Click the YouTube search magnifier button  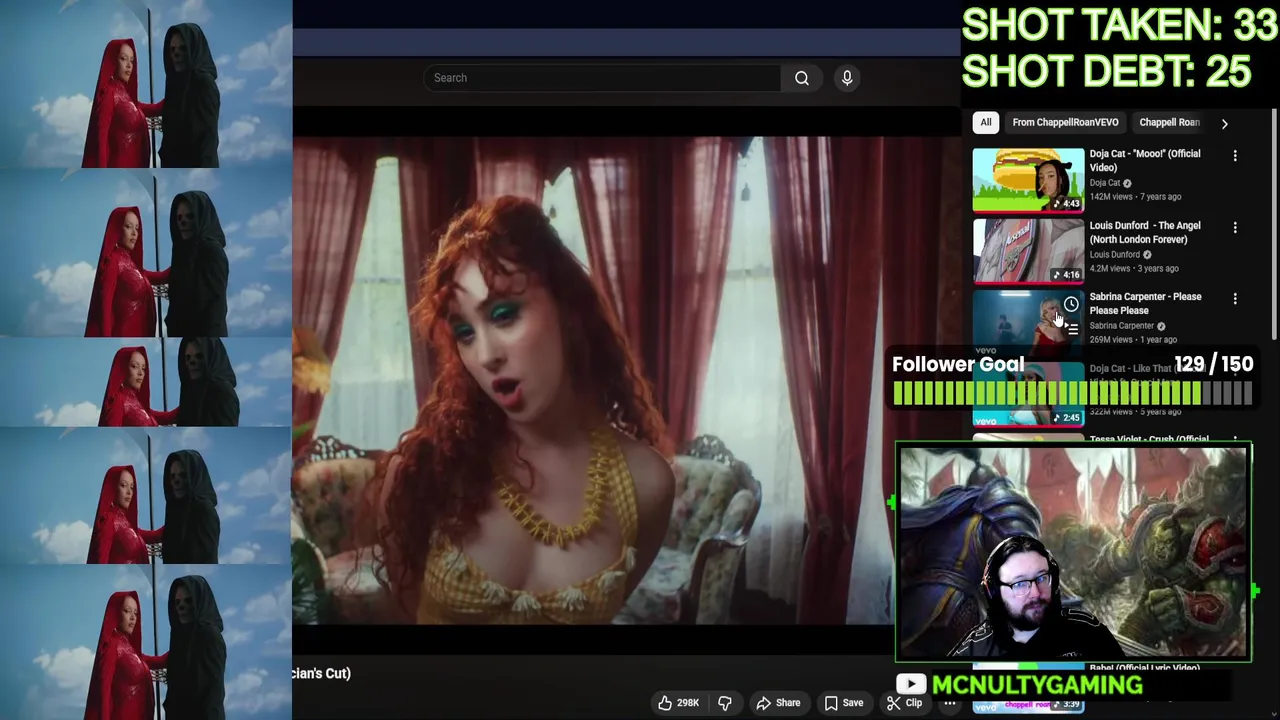click(802, 78)
